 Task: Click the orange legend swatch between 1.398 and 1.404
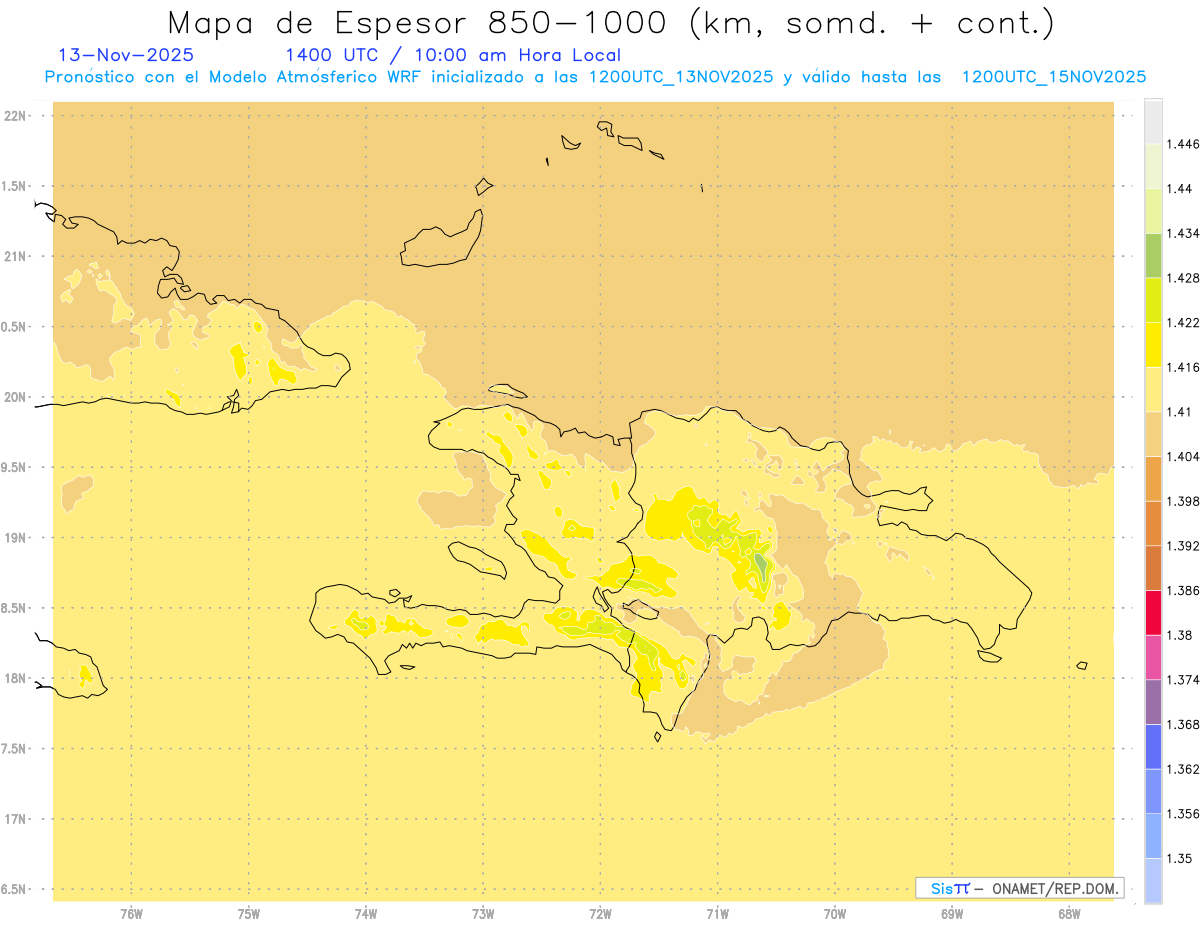[x=1153, y=478]
